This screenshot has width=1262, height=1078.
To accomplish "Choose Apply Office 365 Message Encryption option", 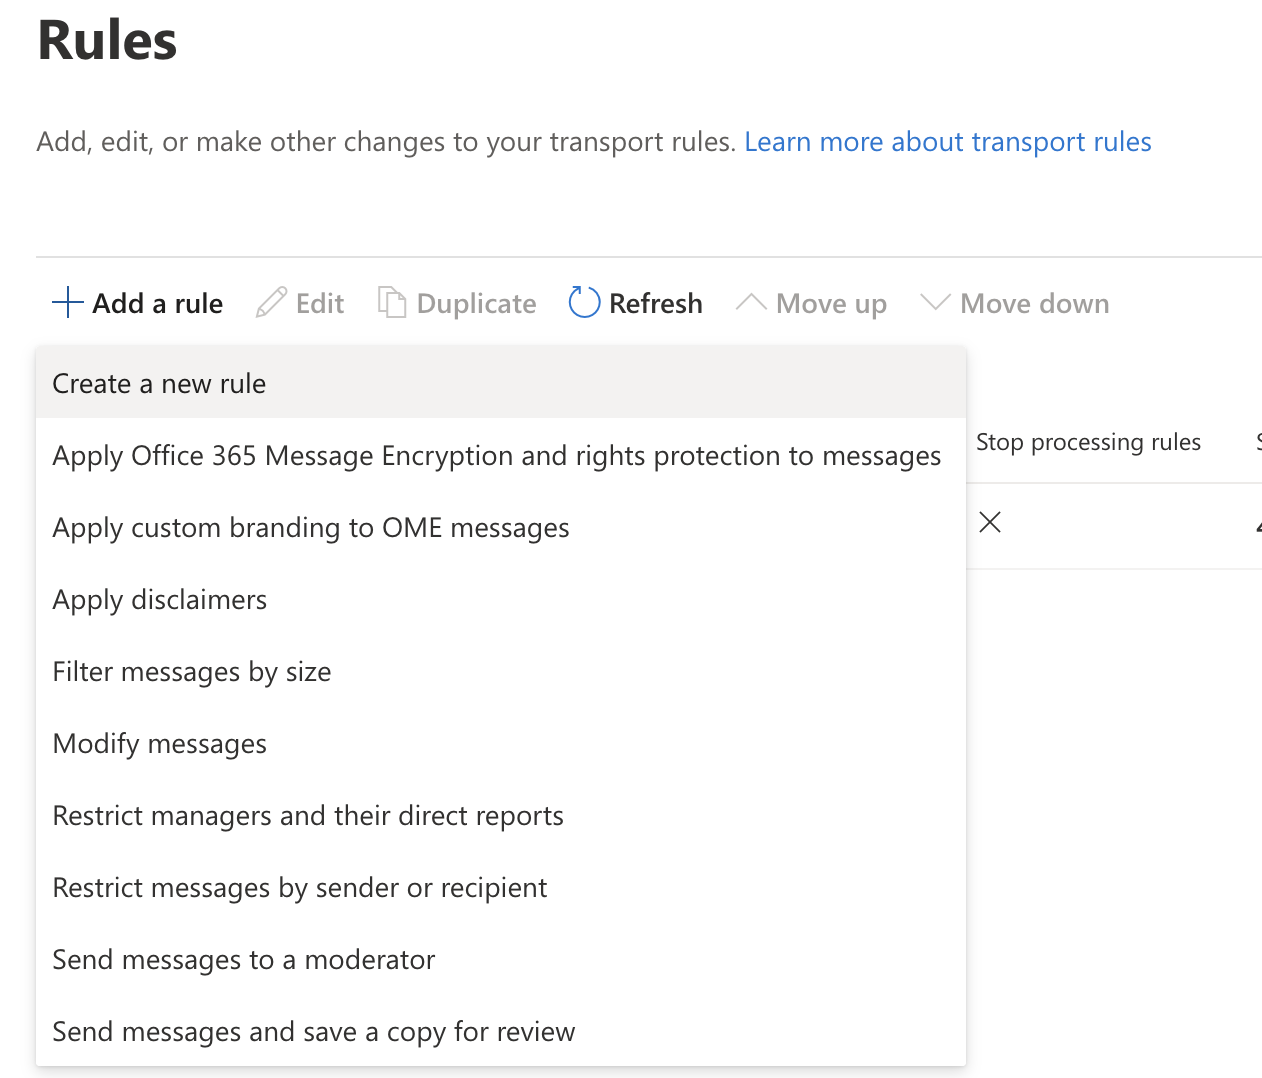I will pyautogui.click(x=496, y=456).
